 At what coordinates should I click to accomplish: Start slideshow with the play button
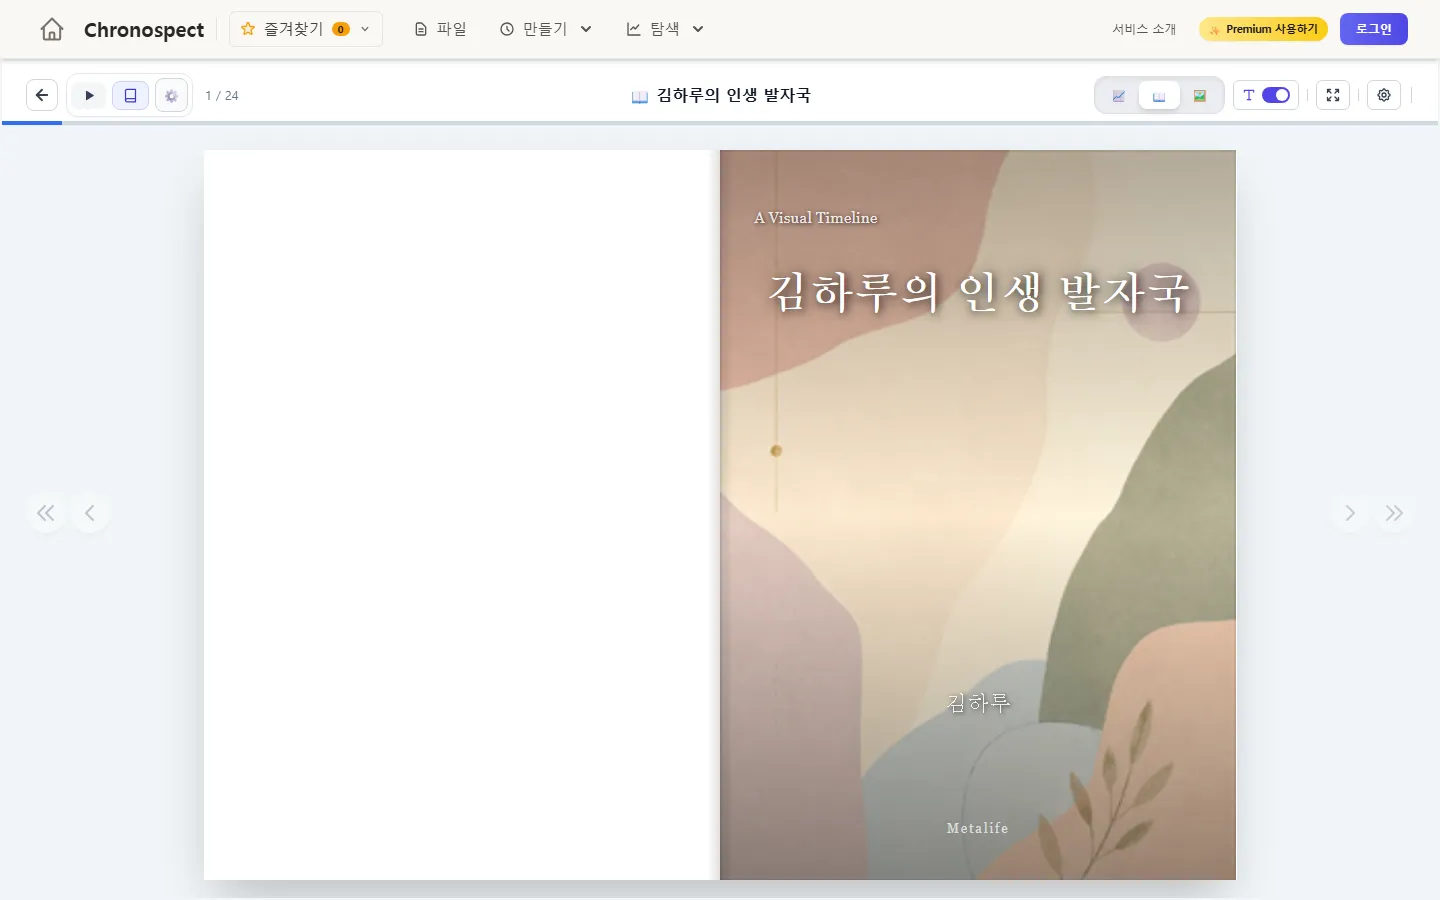pyautogui.click(x=89, y=95)
